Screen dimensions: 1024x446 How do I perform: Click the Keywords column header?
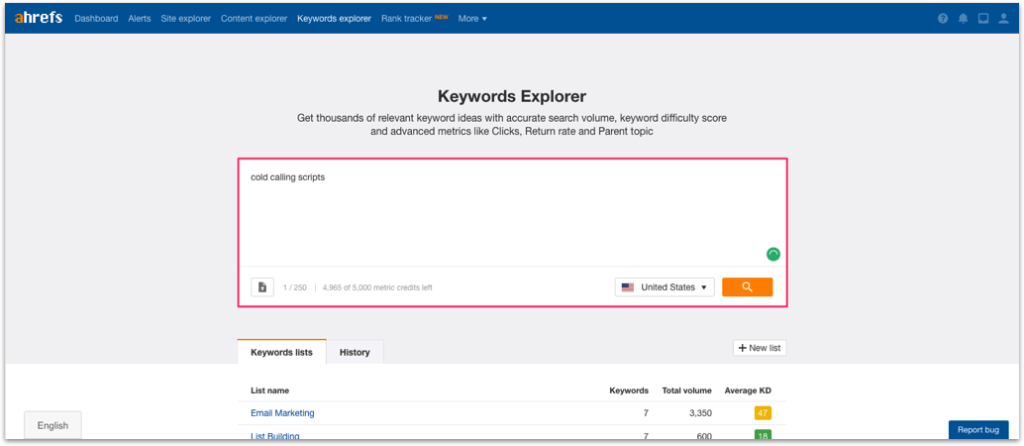tap(629, 390)
